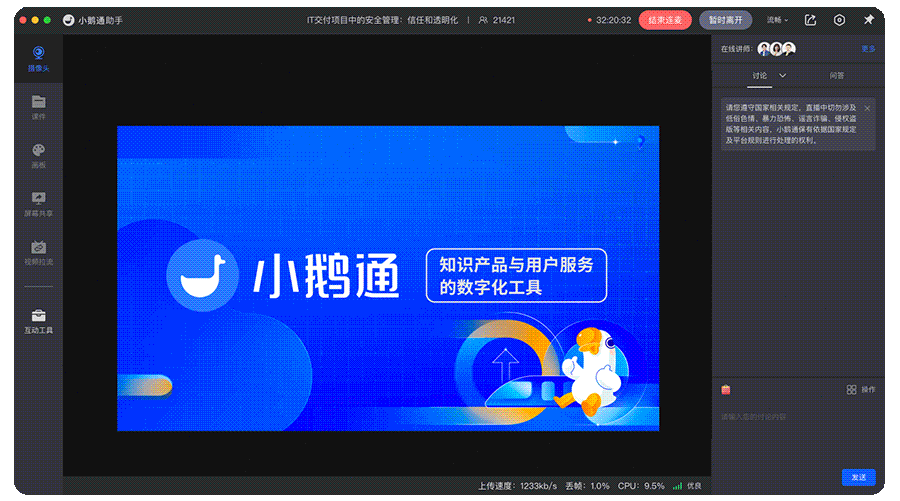900x501 pixels.
Task: Open the 课件 courseware folder
Action: tap(38, 106)
